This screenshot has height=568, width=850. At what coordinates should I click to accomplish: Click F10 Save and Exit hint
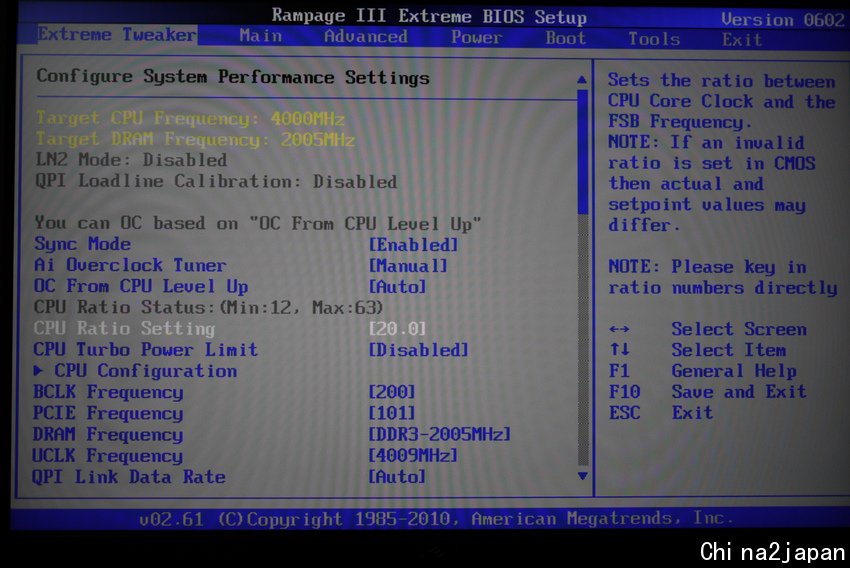pyautogui.click(x=707, y=392)
